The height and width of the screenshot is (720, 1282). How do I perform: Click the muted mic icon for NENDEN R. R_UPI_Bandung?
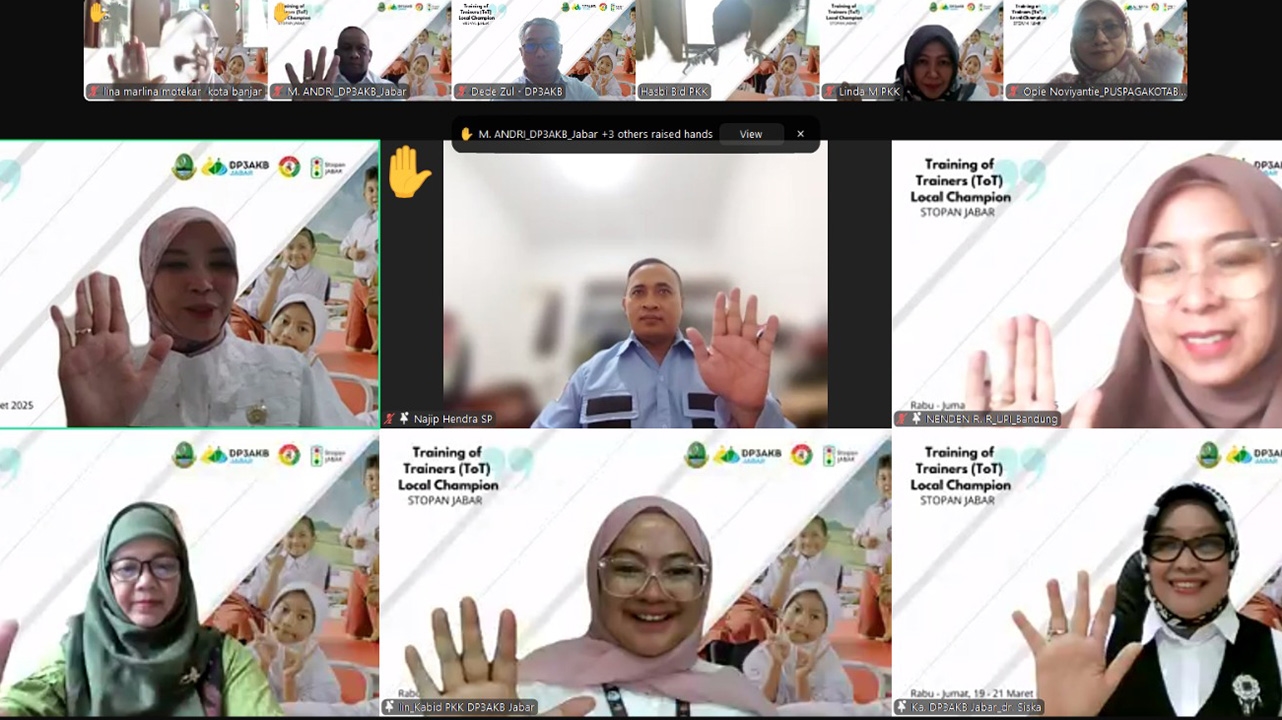coord(902,419)
